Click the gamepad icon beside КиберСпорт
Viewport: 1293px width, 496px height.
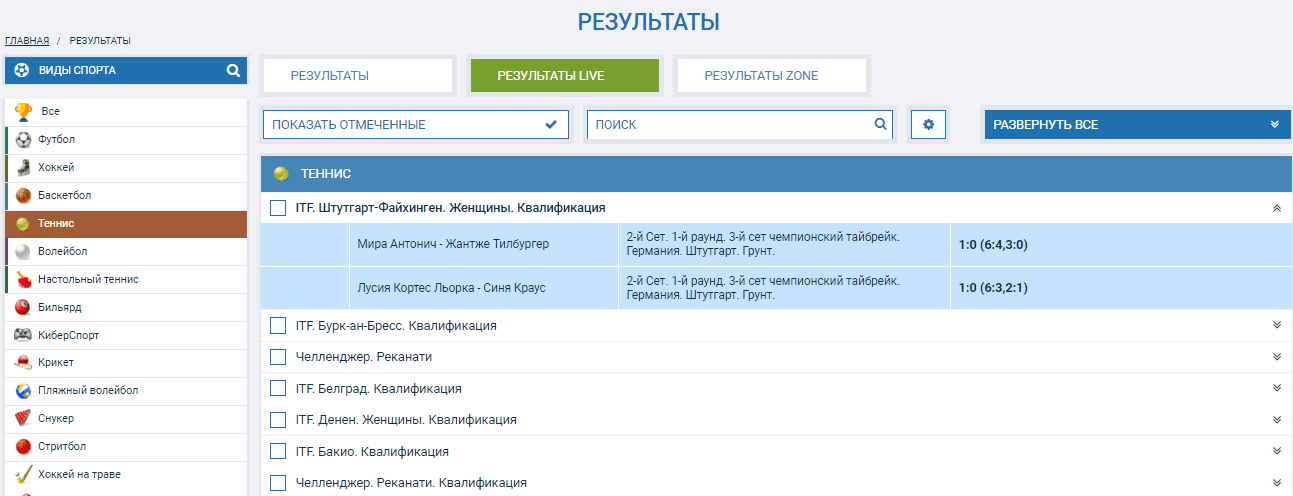coord(23,335)
